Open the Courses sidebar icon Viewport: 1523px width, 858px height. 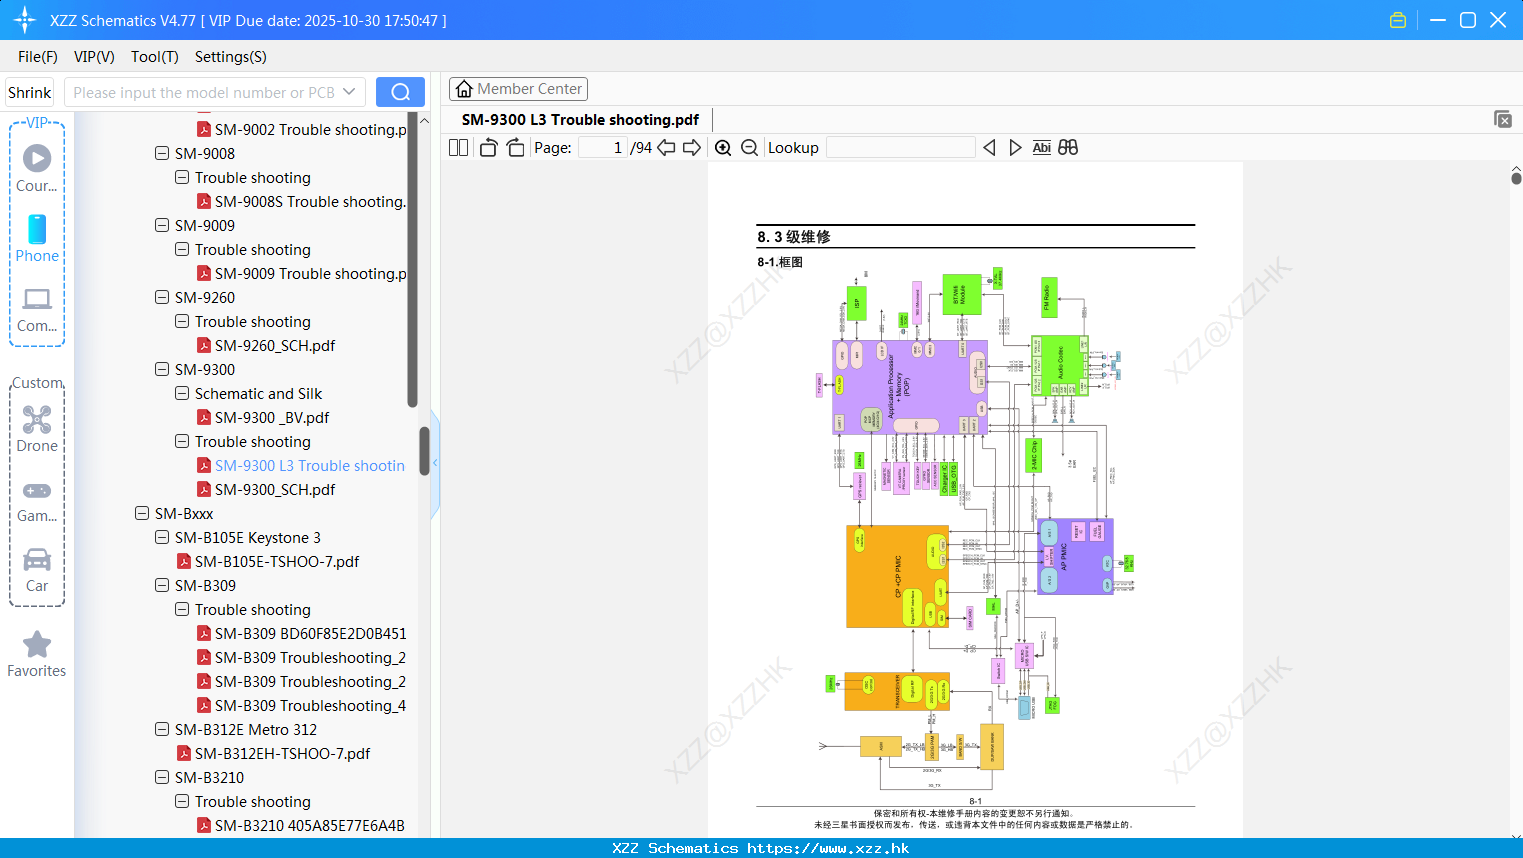tap(37, 167)
